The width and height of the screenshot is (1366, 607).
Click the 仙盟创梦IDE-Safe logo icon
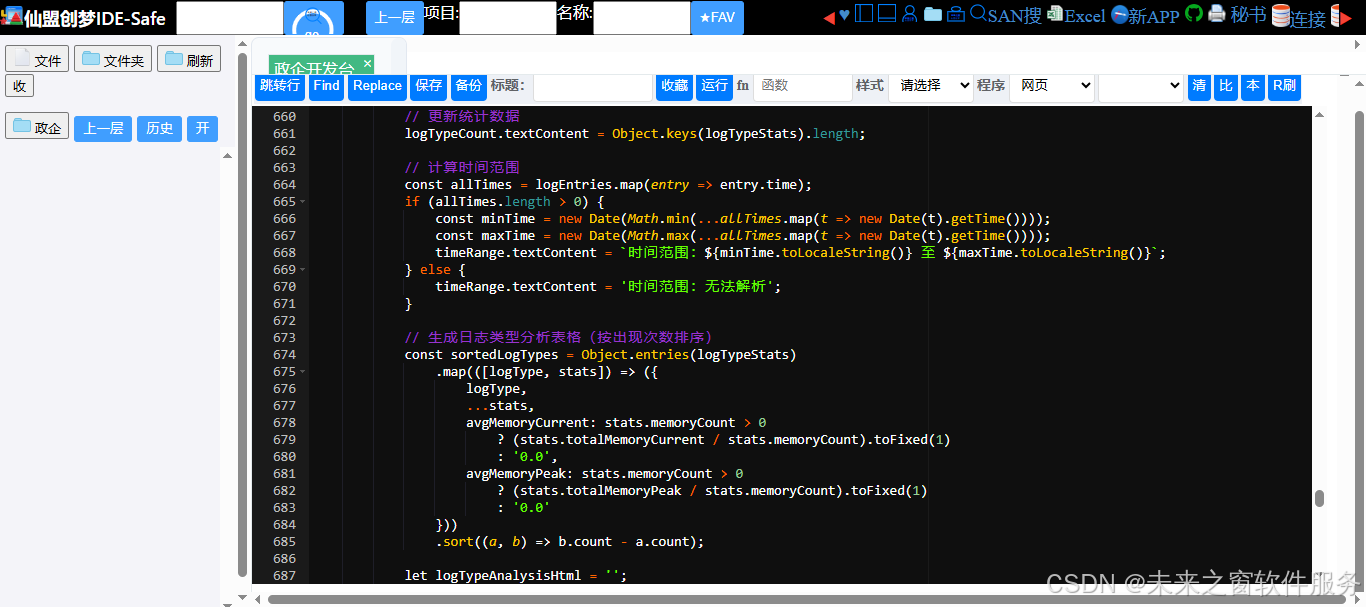tap(12, 18)
